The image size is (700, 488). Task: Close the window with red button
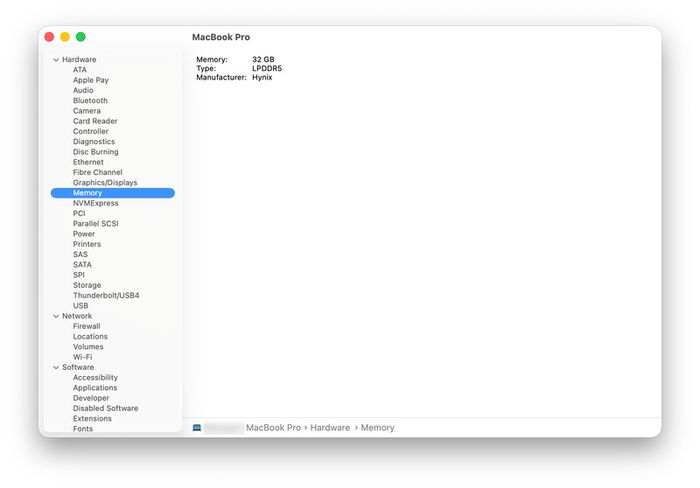point(50,37)
